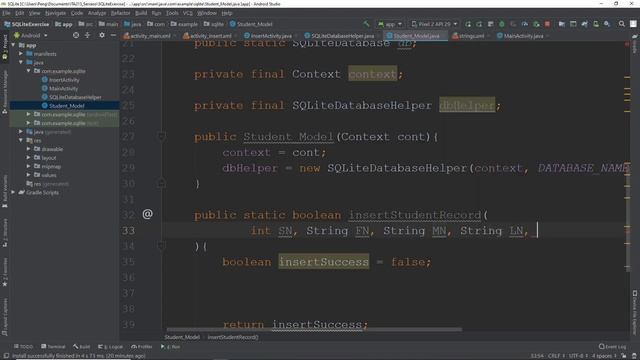Click SQLiteExercise breadcrumb in navigation bar
Viewport: 640px width, 360px height.
[x=27, y=24]
